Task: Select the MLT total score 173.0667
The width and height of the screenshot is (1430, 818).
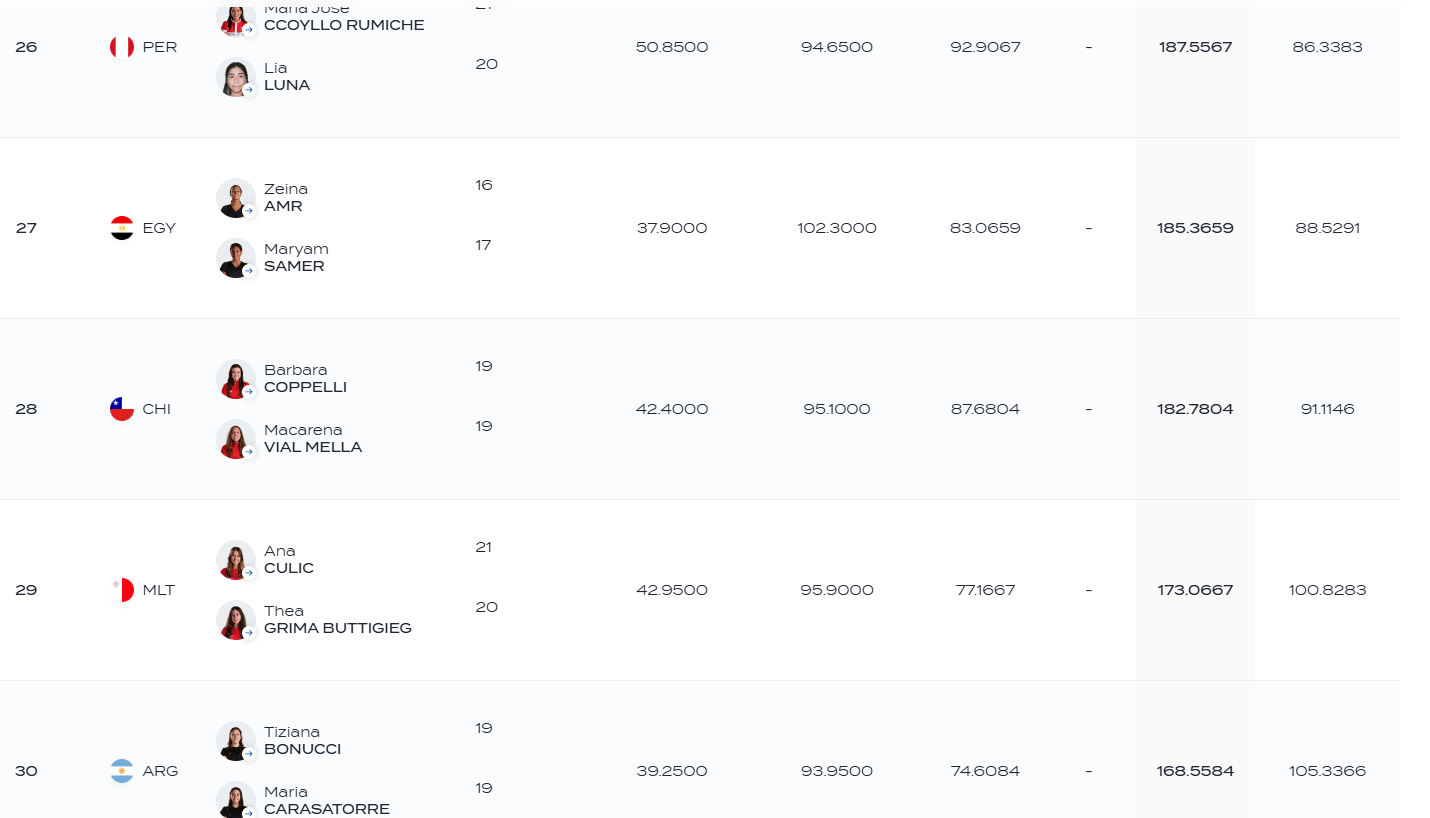Action: [1195, 590]
